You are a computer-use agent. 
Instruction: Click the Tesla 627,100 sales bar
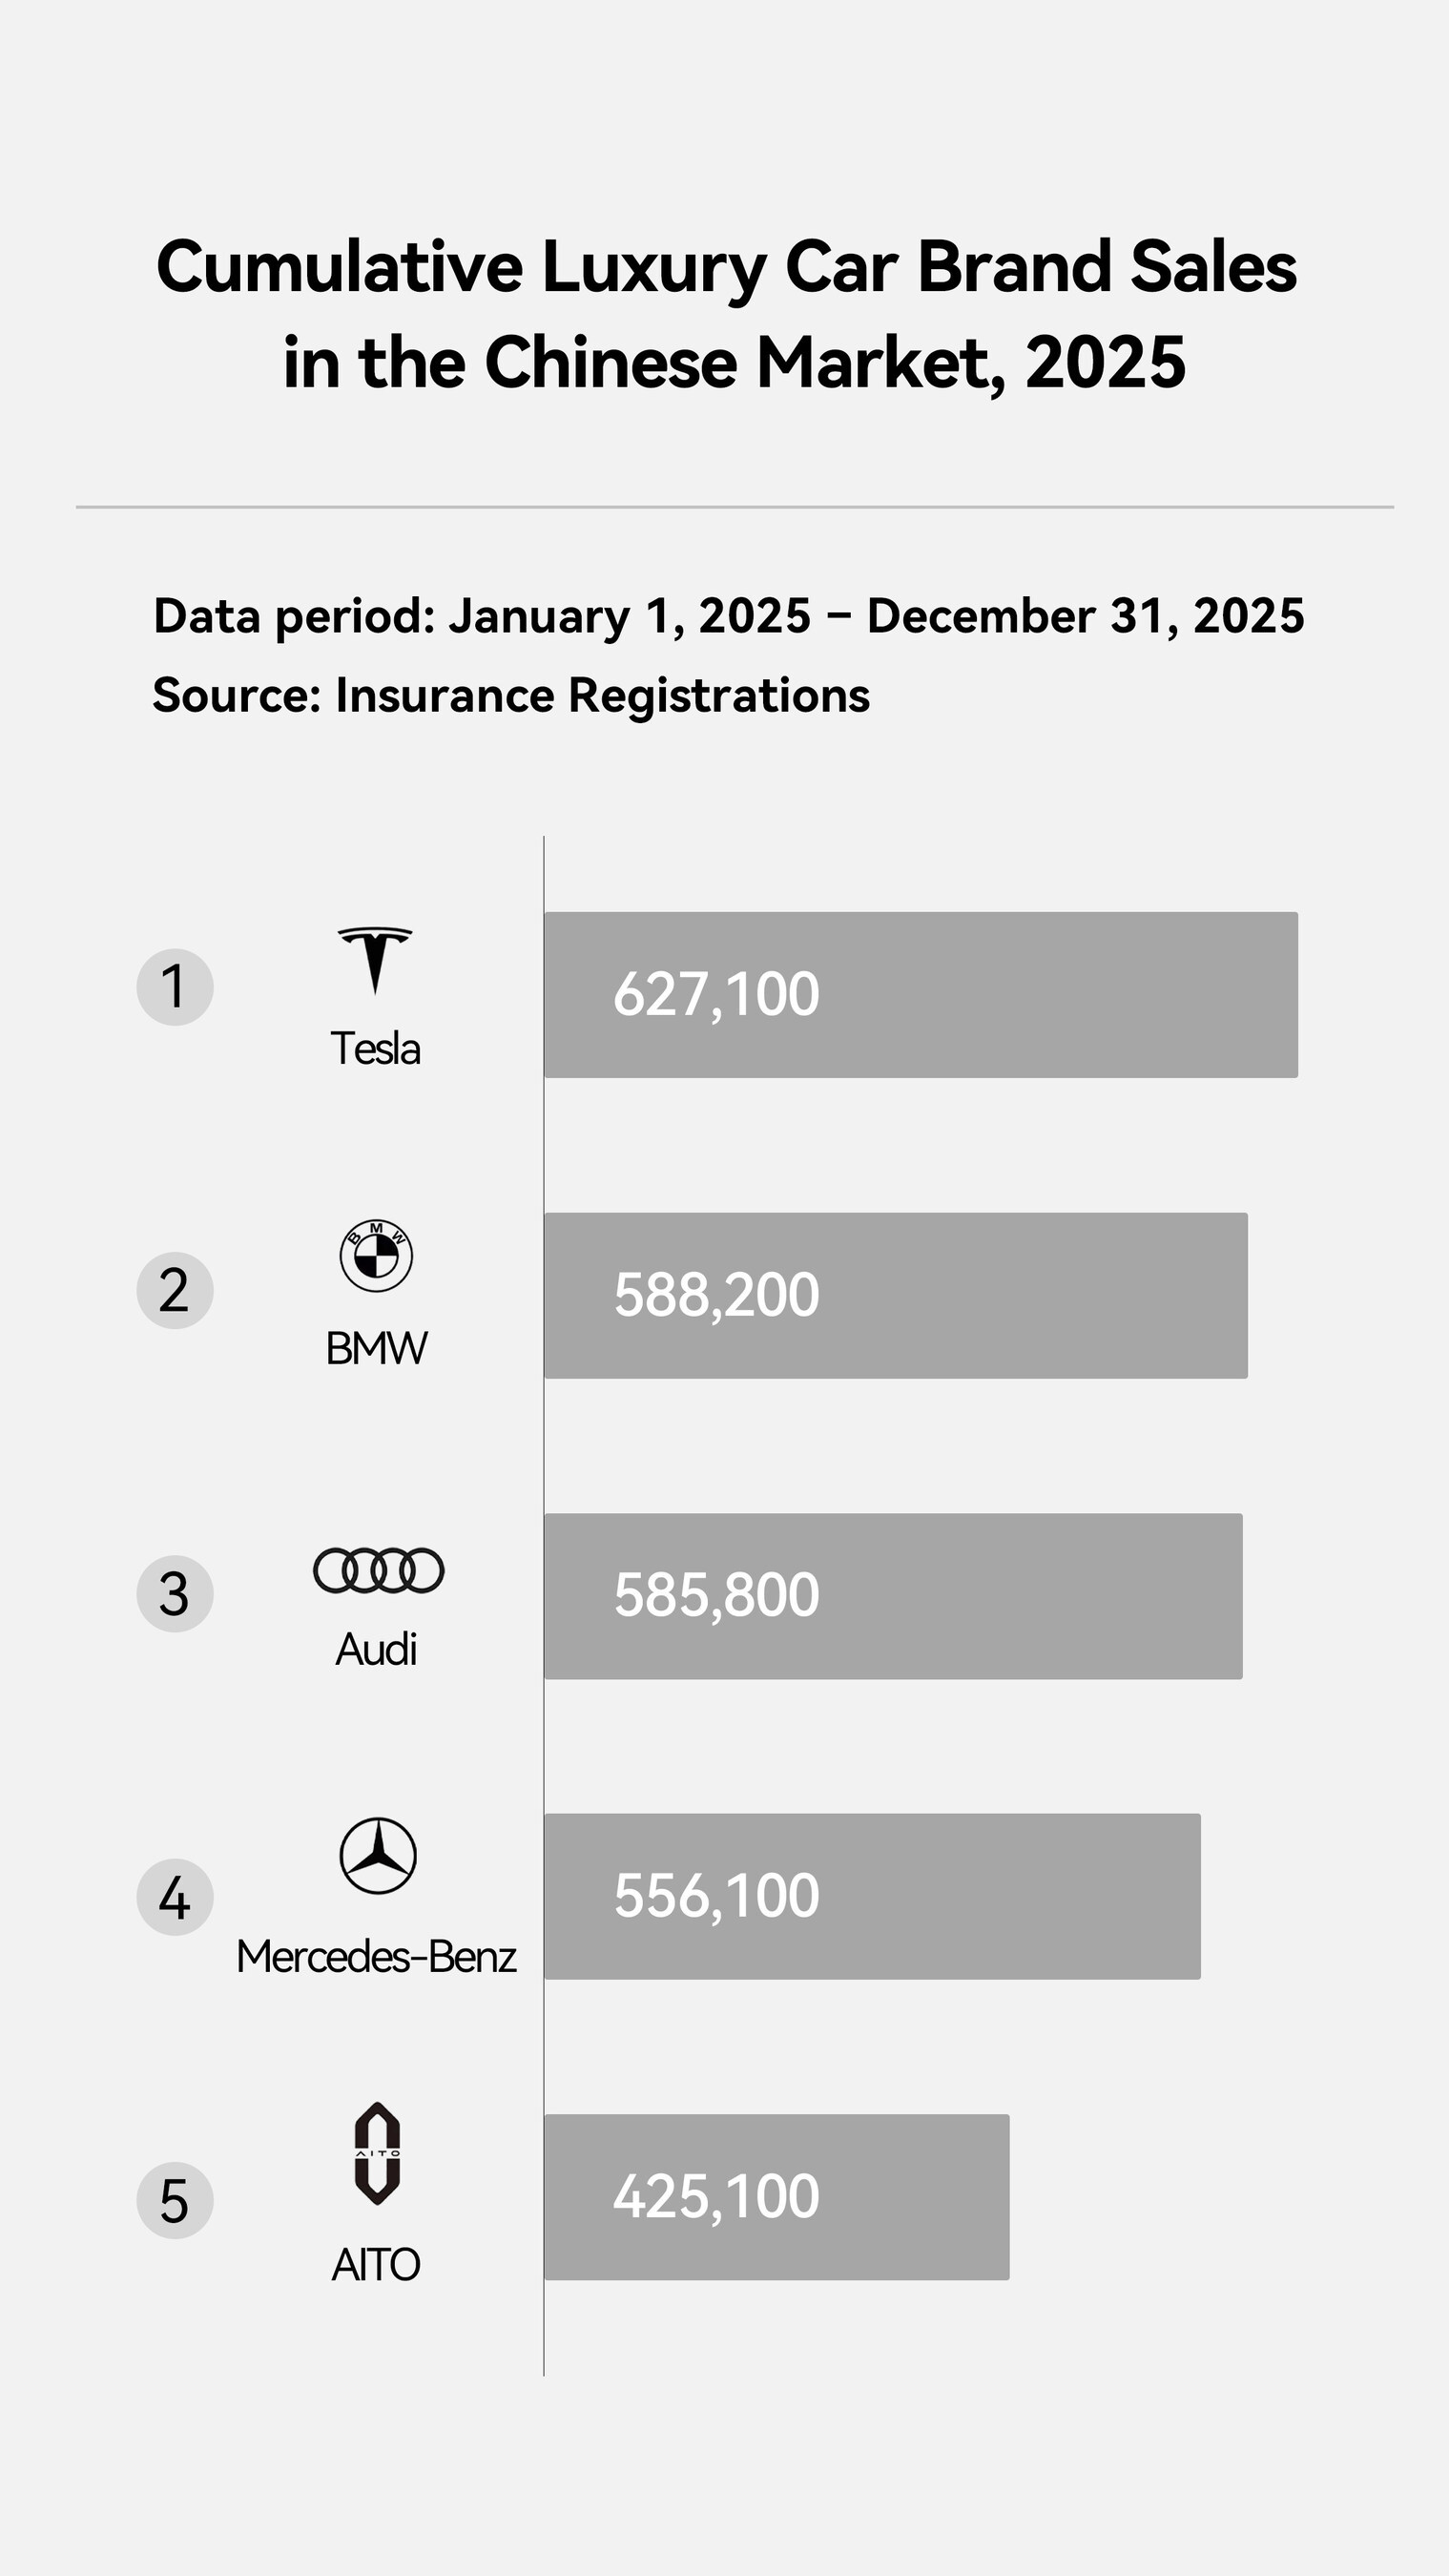pyautogui.click(x=920, y=995)
